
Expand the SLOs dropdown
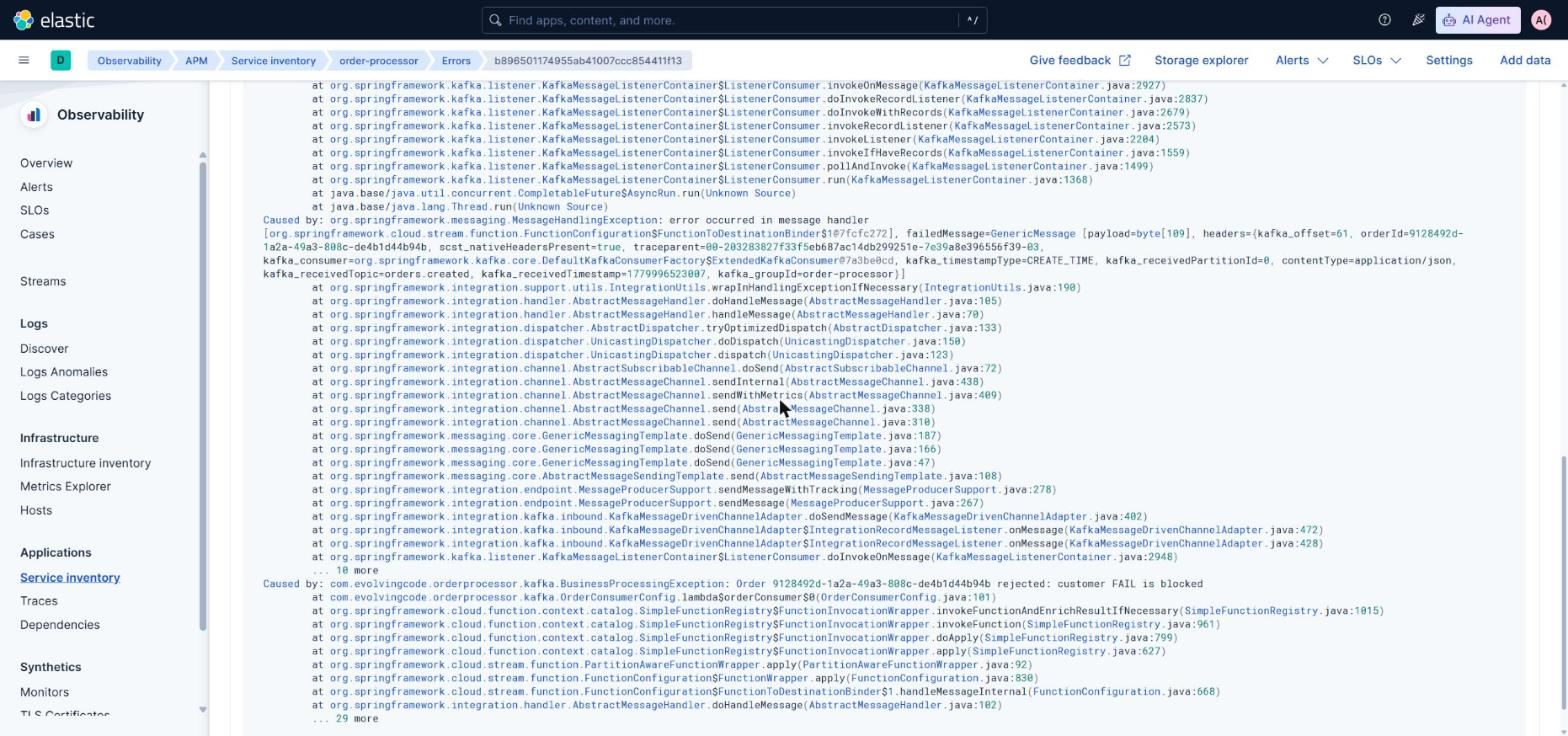click(x=1376, y=60)
